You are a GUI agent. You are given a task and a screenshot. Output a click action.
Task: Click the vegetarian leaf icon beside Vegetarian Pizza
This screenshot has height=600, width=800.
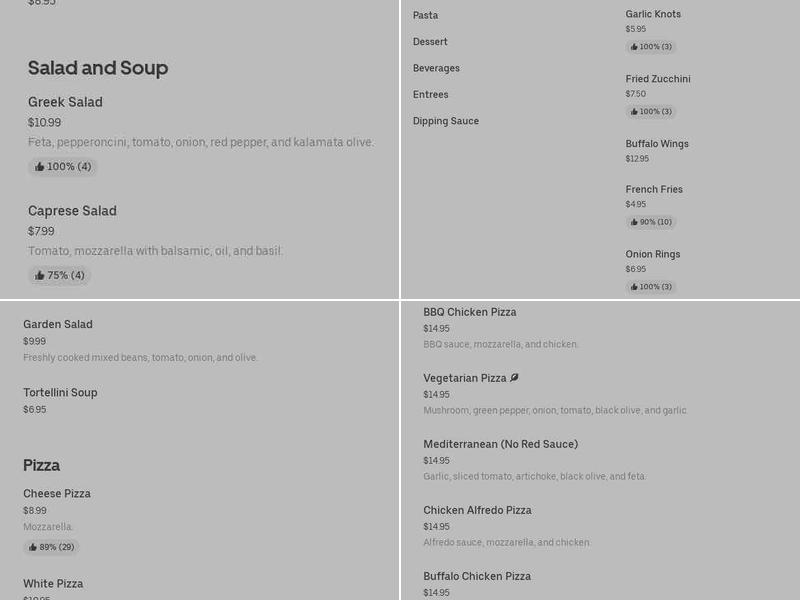(x=514, y=378)
